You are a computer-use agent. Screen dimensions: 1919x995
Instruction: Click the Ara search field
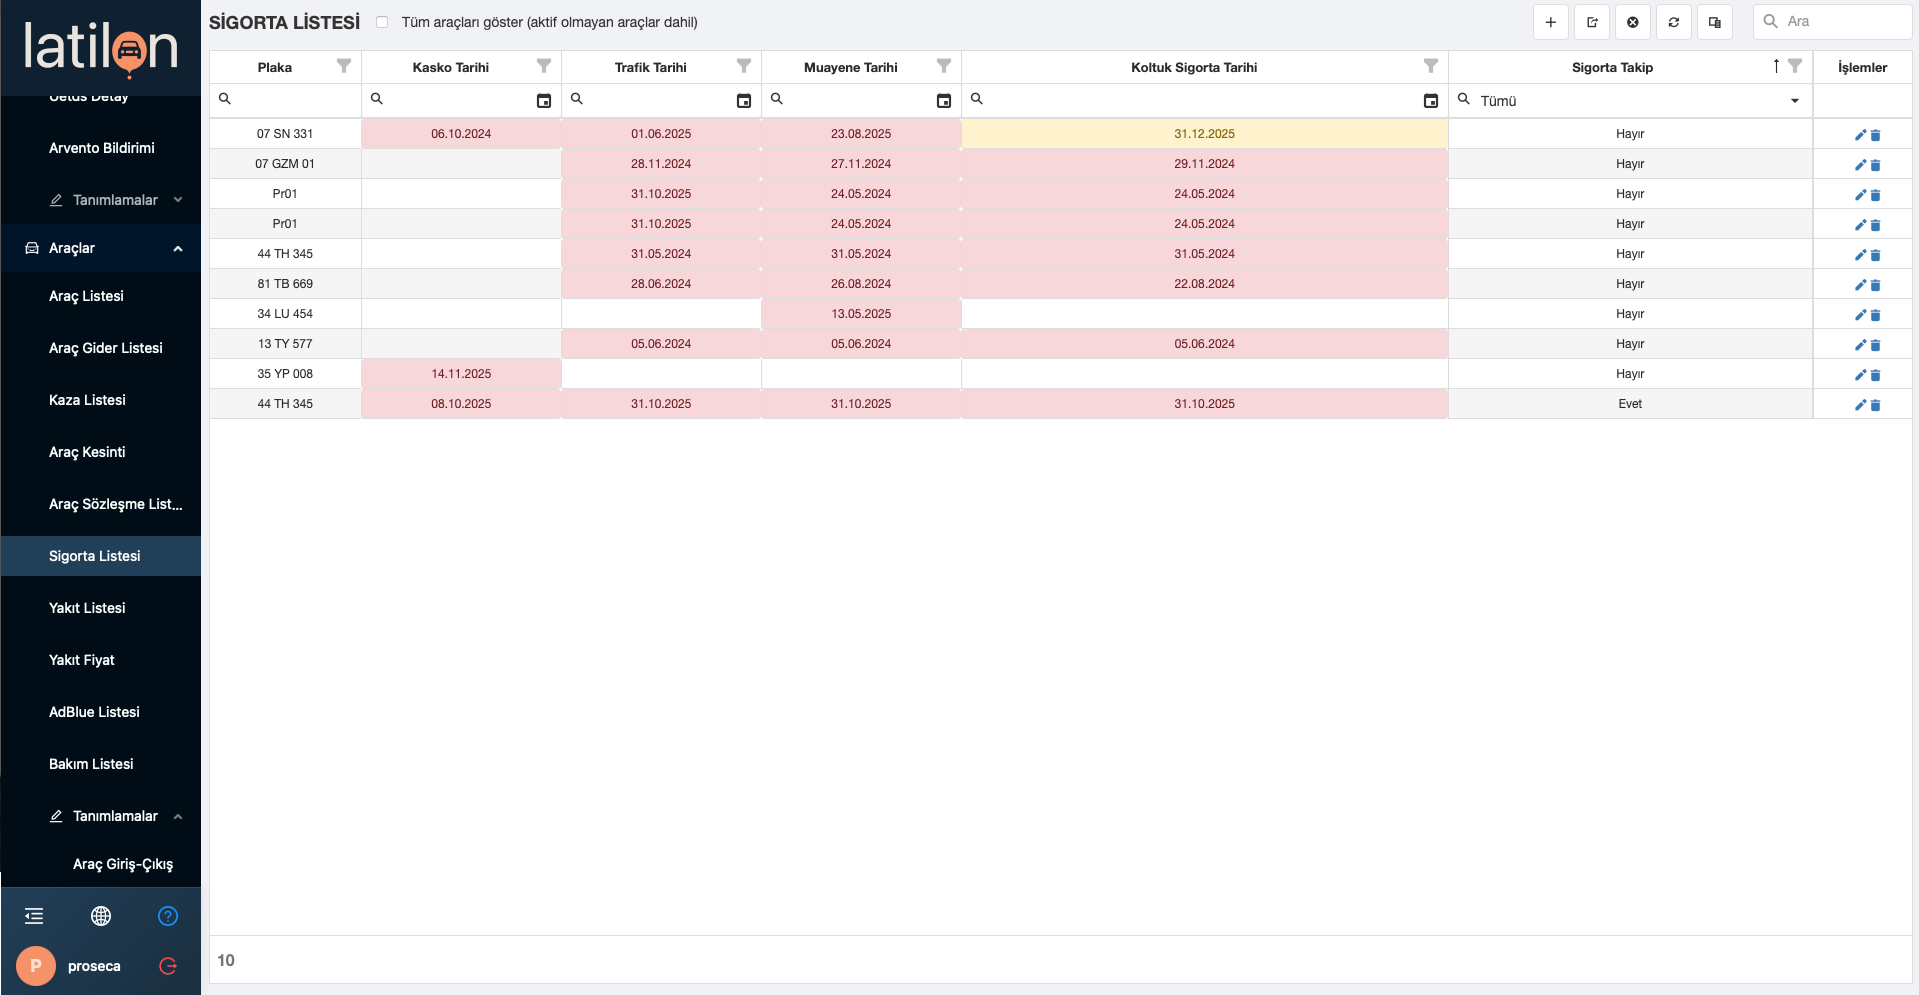coord(1840,22)
